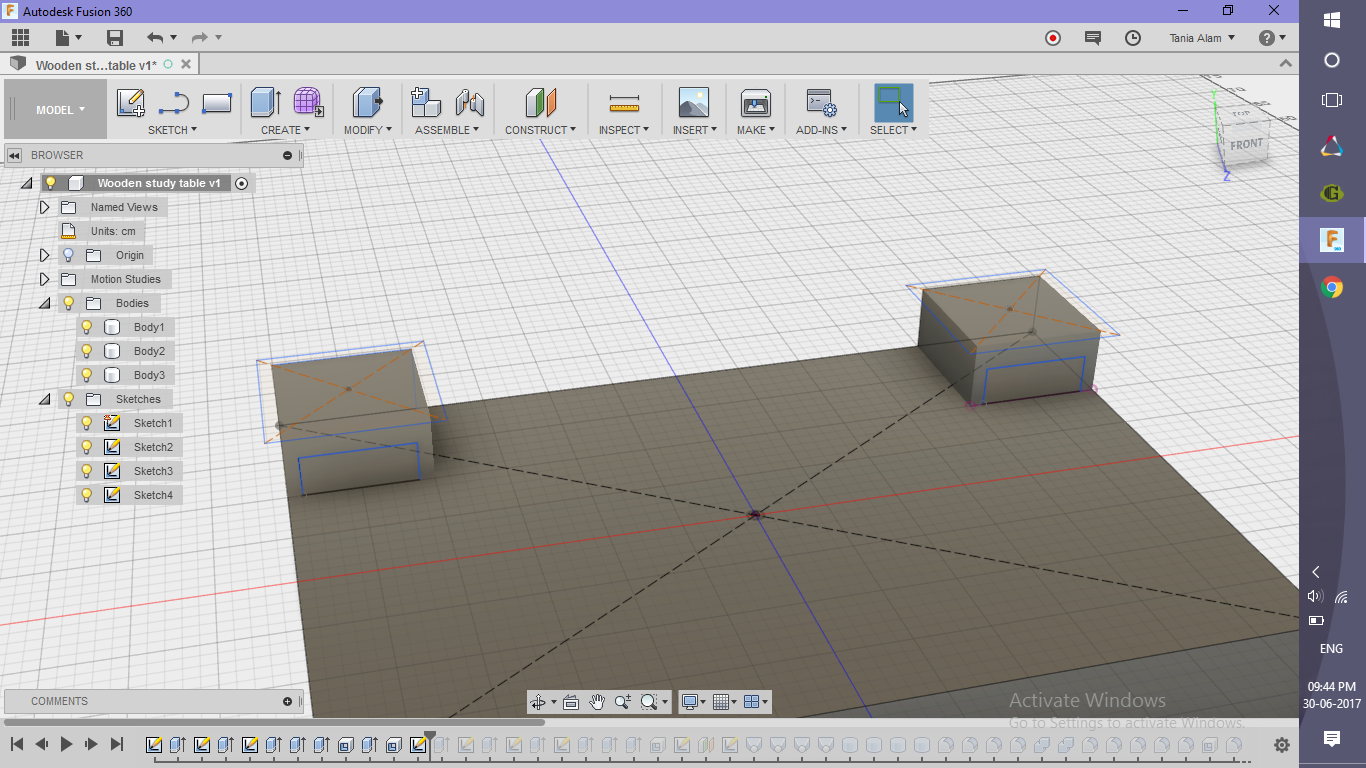Click the Wooden study table document tab
Image resolution: width=1366 pixels, height=768 pixels.
(x=96, y=65)
